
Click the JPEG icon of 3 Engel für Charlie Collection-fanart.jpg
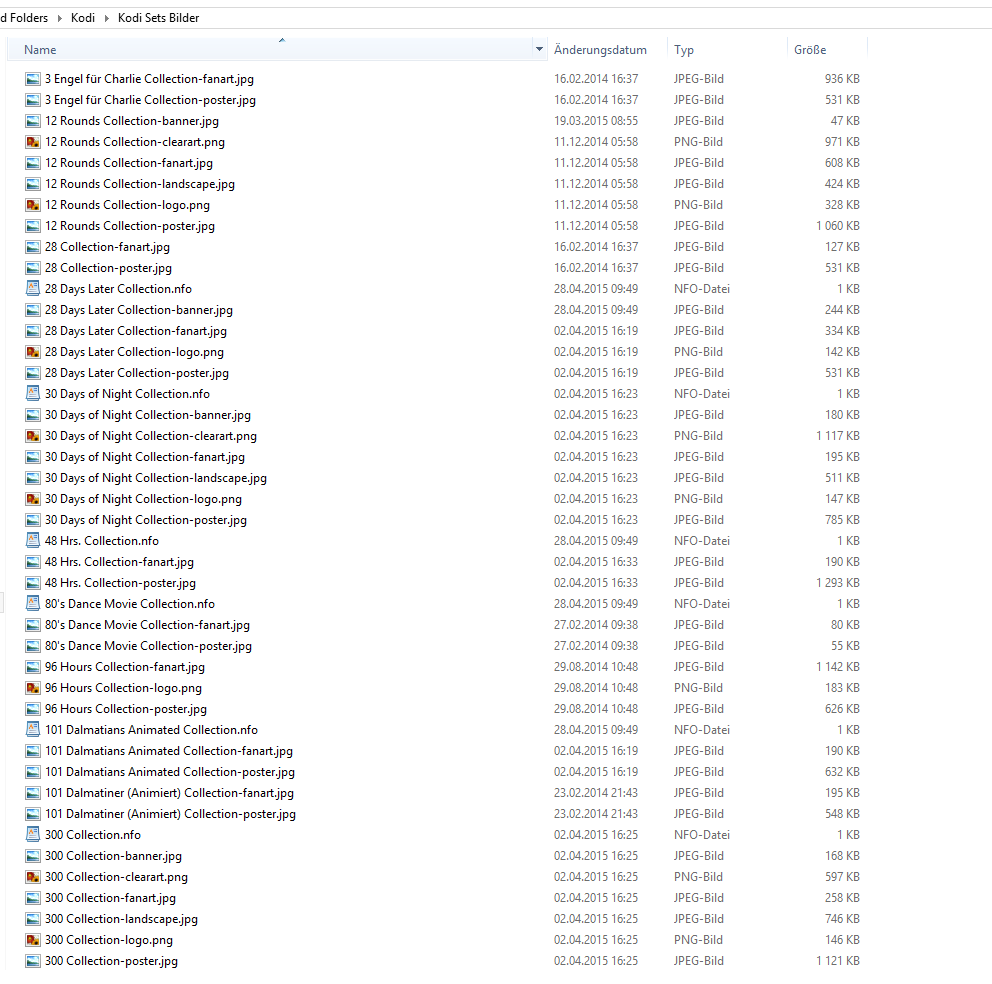(33, 79)
